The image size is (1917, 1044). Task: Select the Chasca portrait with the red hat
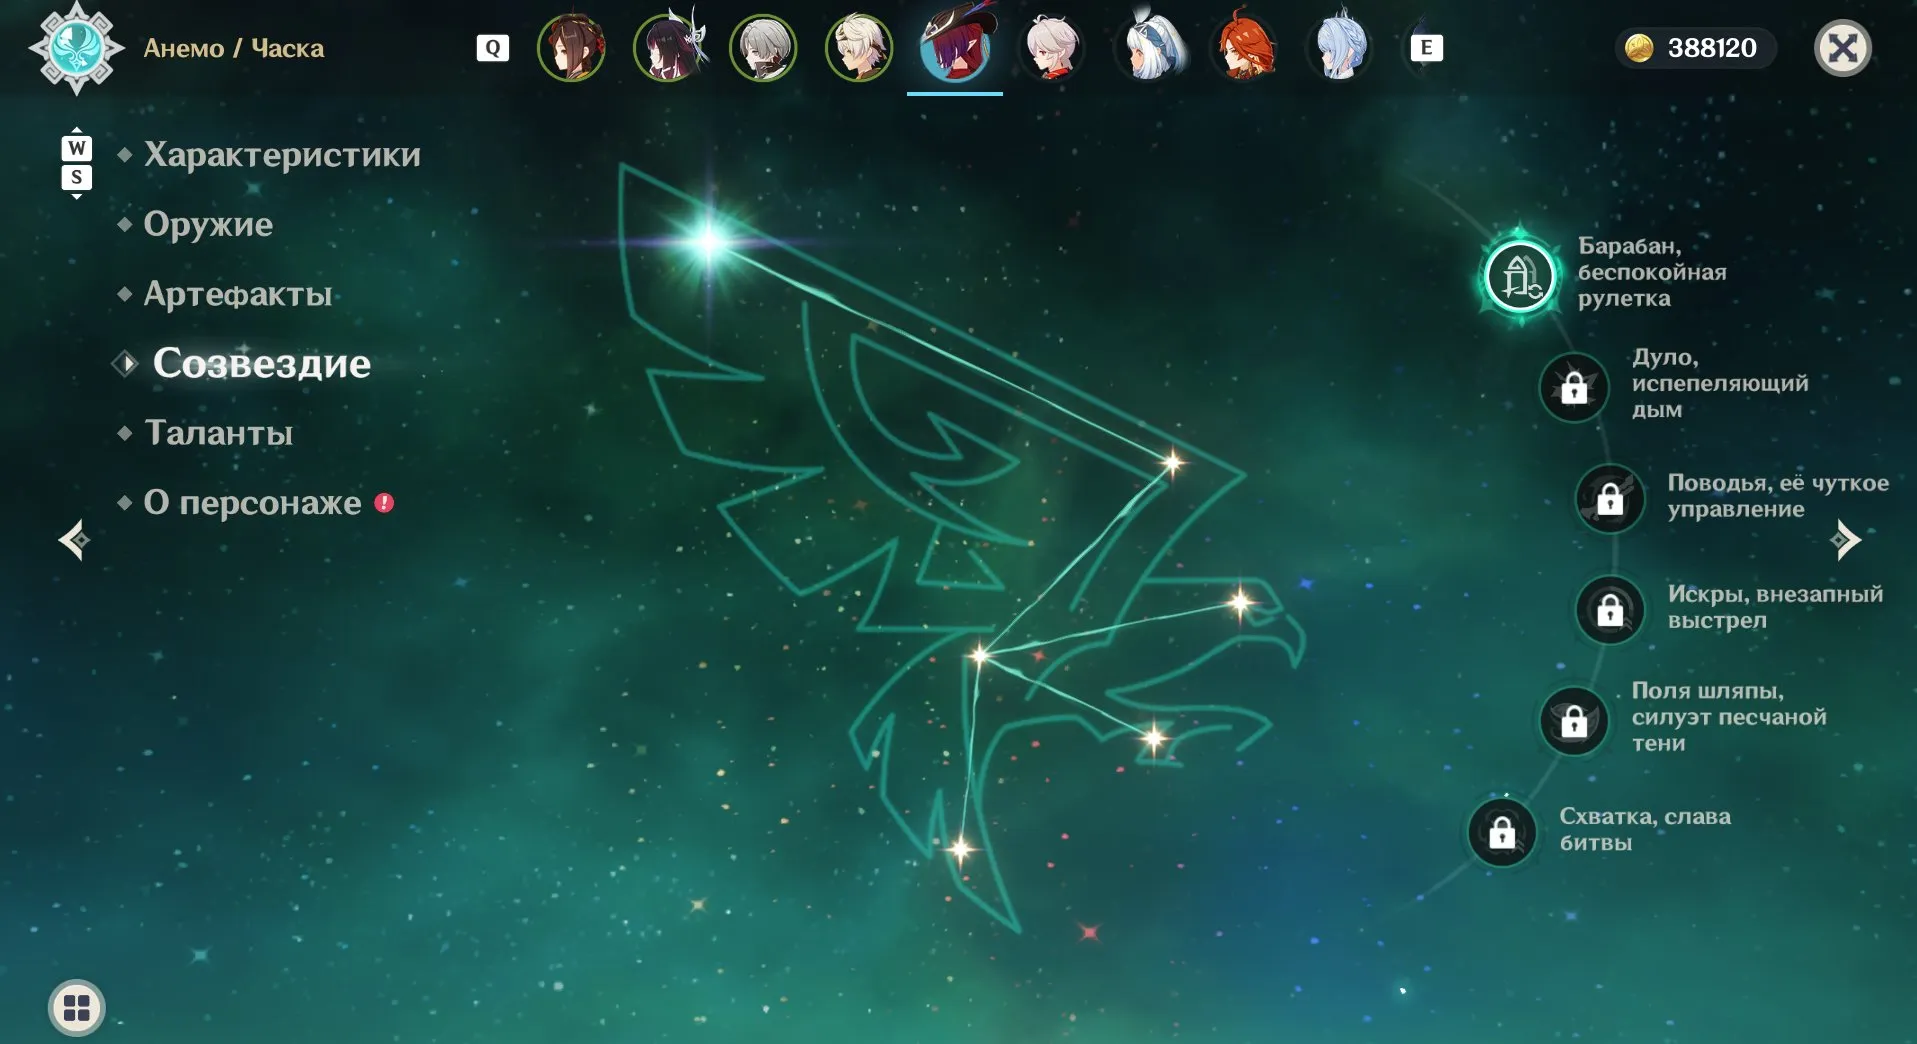(x=955, y=46)
